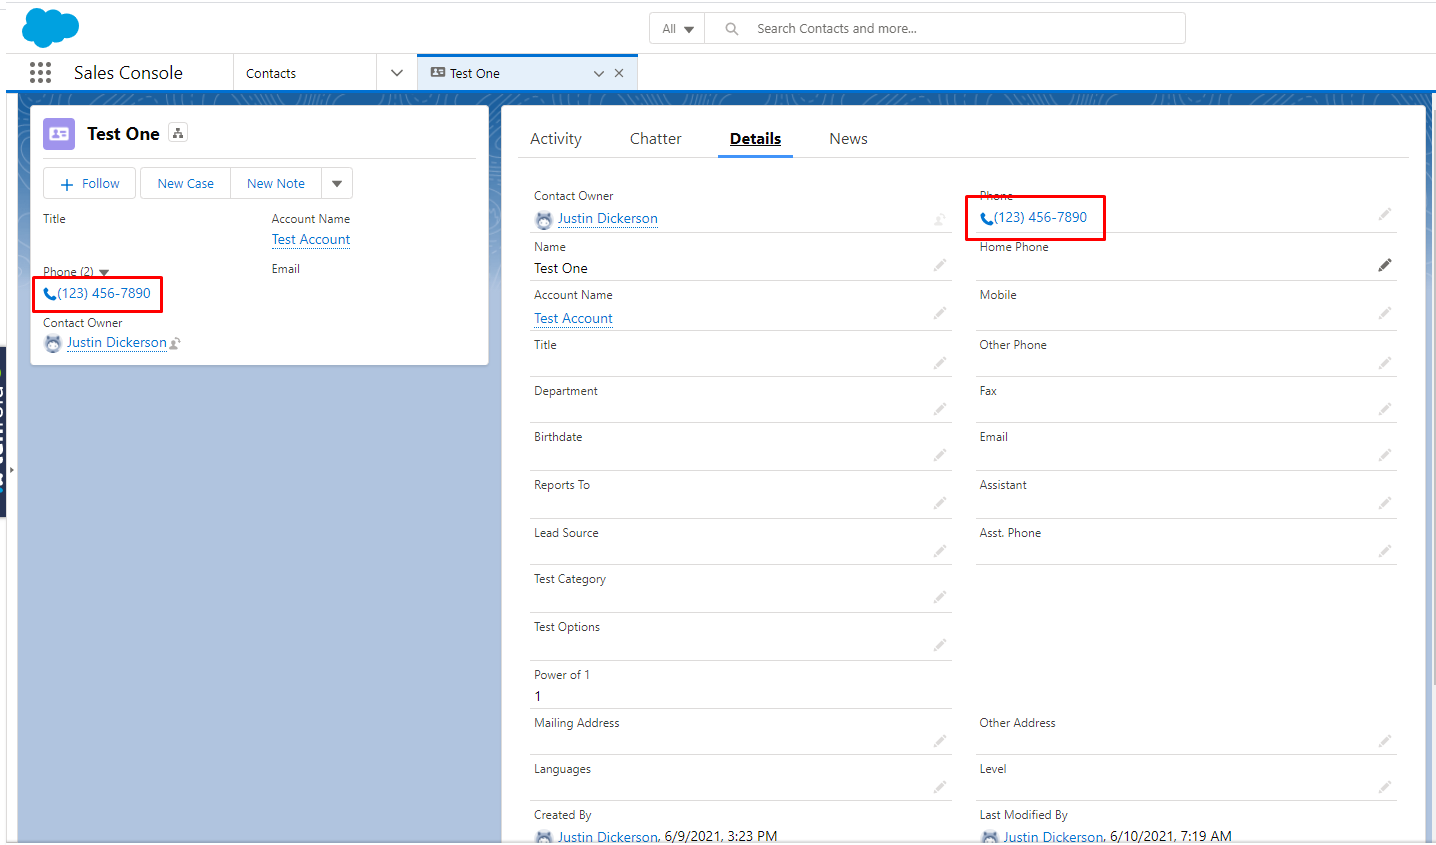Show more actions dropdown next to New Note

click(337, 183)
